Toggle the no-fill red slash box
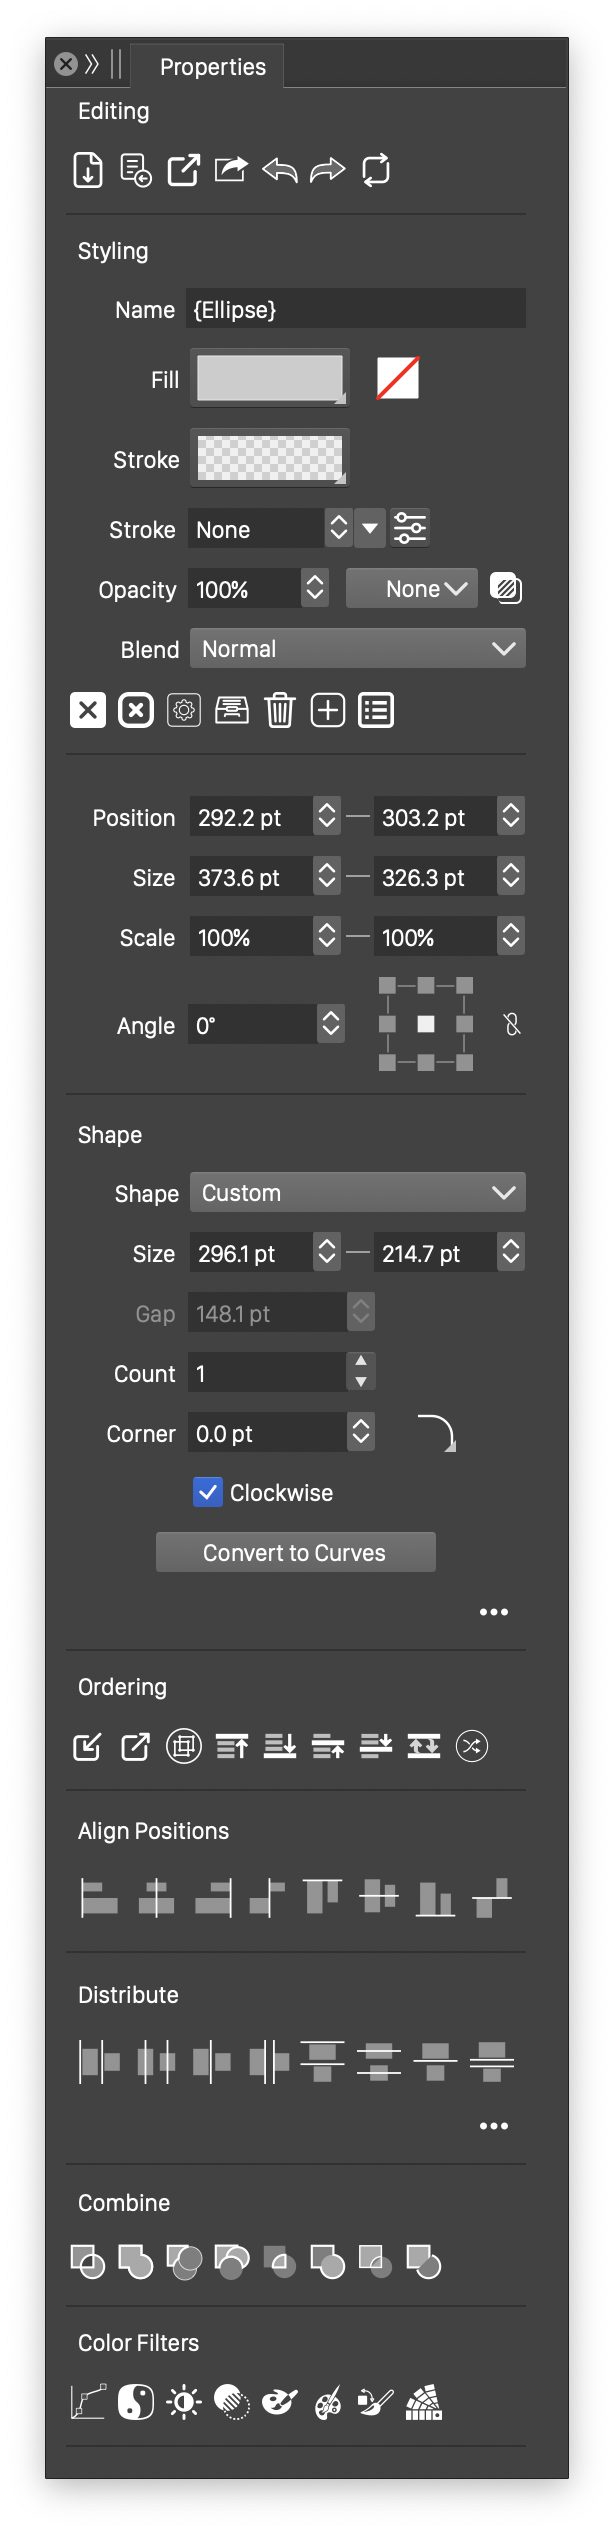Image resolution: width=614 pixels, height=2532 pixels. point(397,378)
